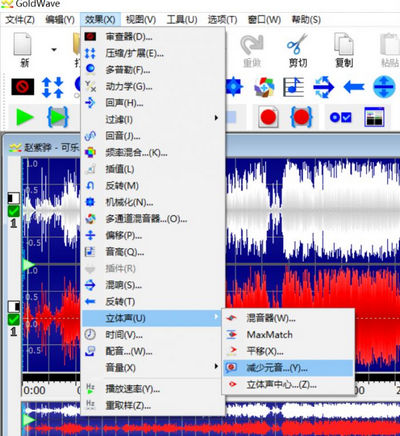The width and height of the screenshot is (400, 436).
Task: Toggle the green checkbox for red channel
Action: pos(14,320)
